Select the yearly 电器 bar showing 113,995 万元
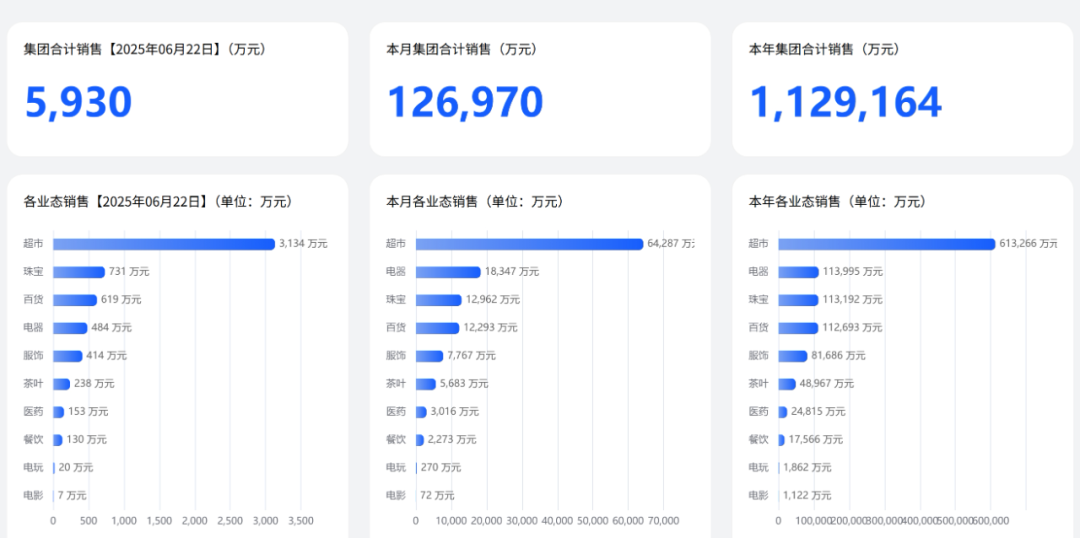 click(798, 272)
